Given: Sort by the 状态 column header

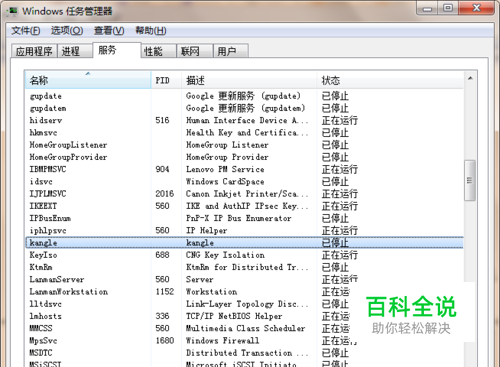Looking at the screenshot, I should click(390, 80).
